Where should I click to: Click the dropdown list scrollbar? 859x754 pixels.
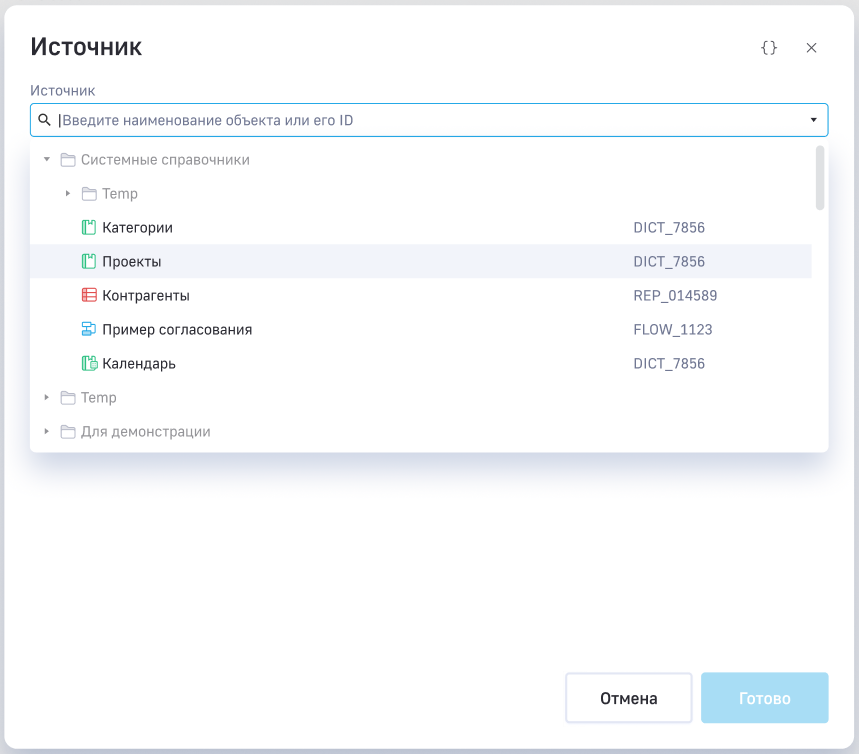[820, 178]
